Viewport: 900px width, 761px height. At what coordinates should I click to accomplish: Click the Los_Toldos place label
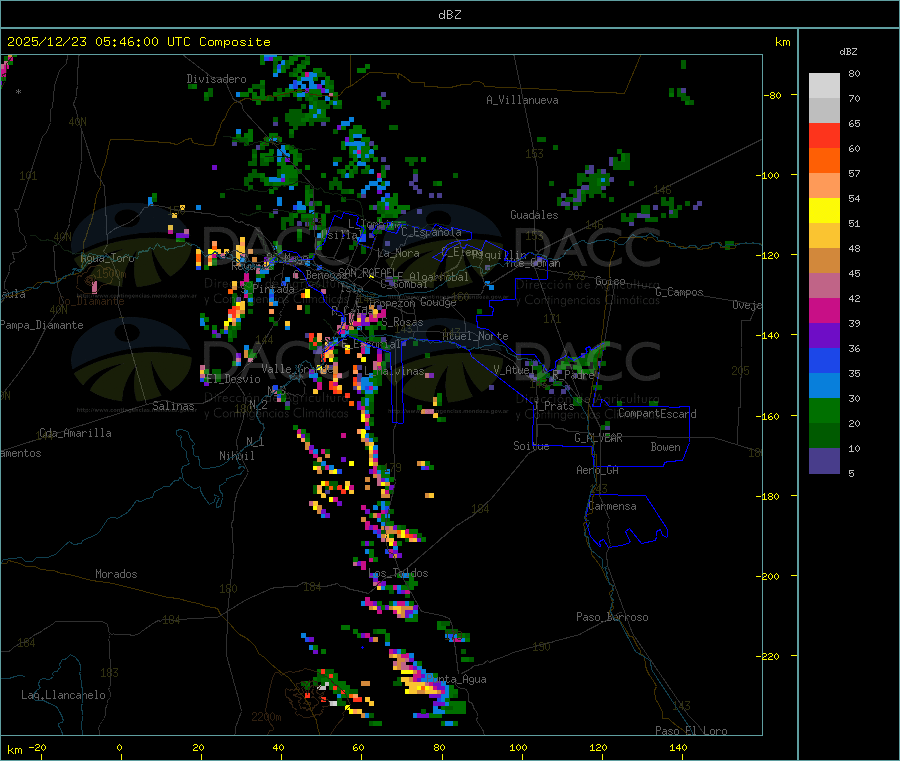tap(398, 573)
